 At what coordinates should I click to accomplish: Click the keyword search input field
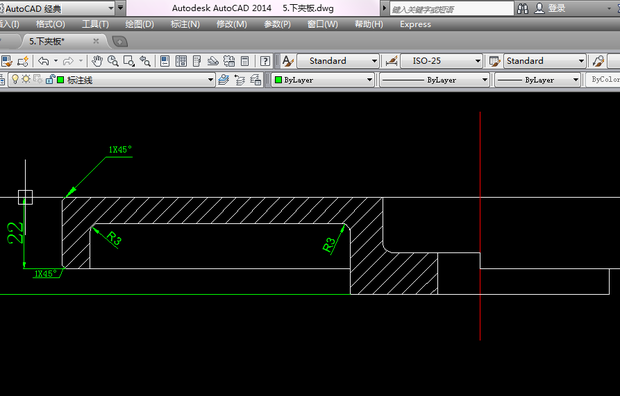tap(452, 8)
